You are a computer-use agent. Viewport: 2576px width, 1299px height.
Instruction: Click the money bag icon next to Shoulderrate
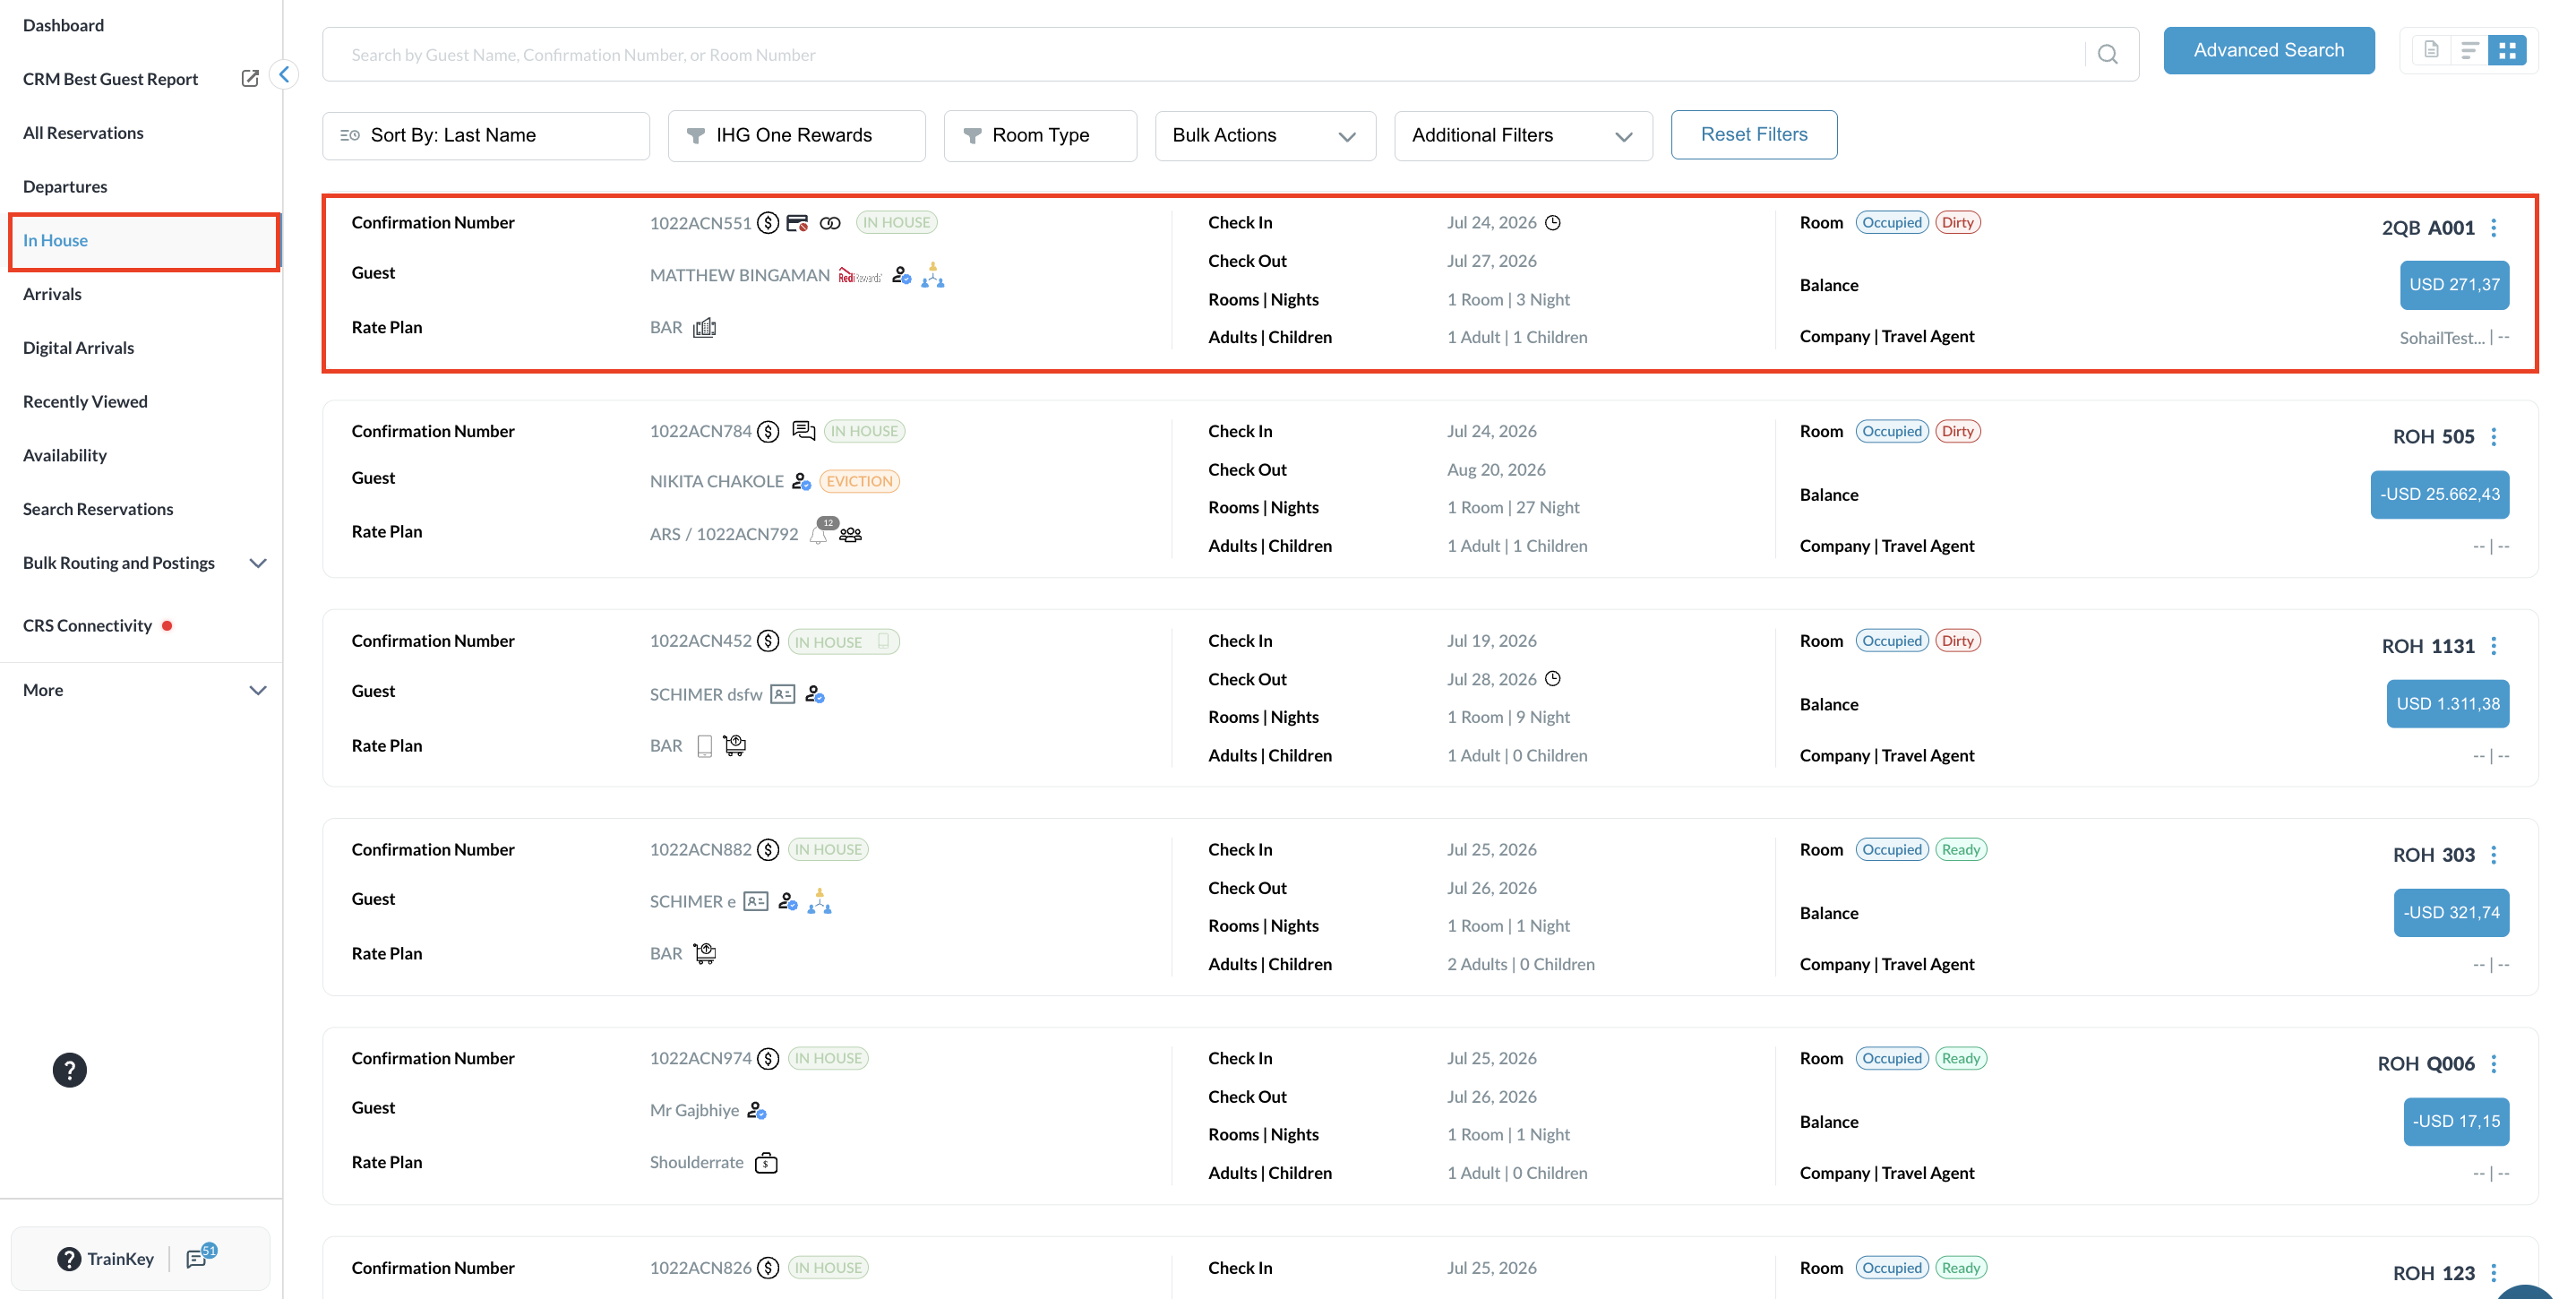[766, 1162]
